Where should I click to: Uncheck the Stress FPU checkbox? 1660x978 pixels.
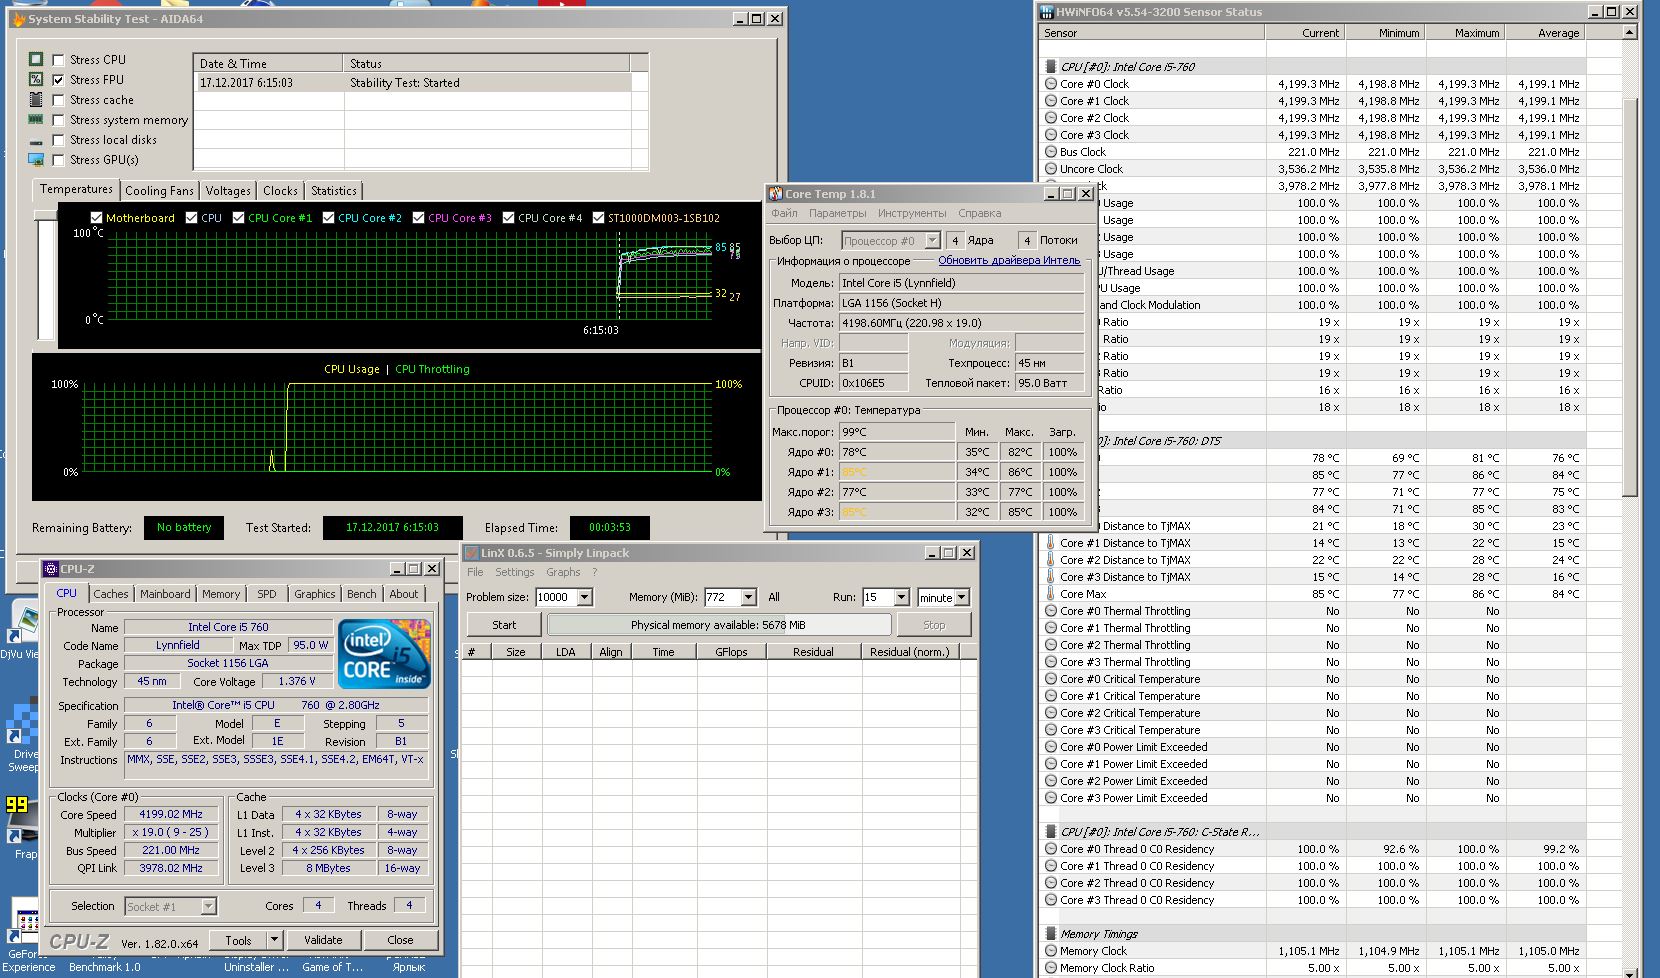tap(59, 80)
